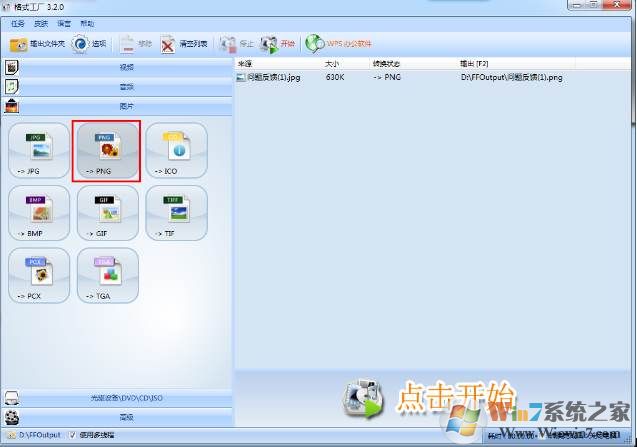Select the -> GIF conversion icon

pos(107,213)
